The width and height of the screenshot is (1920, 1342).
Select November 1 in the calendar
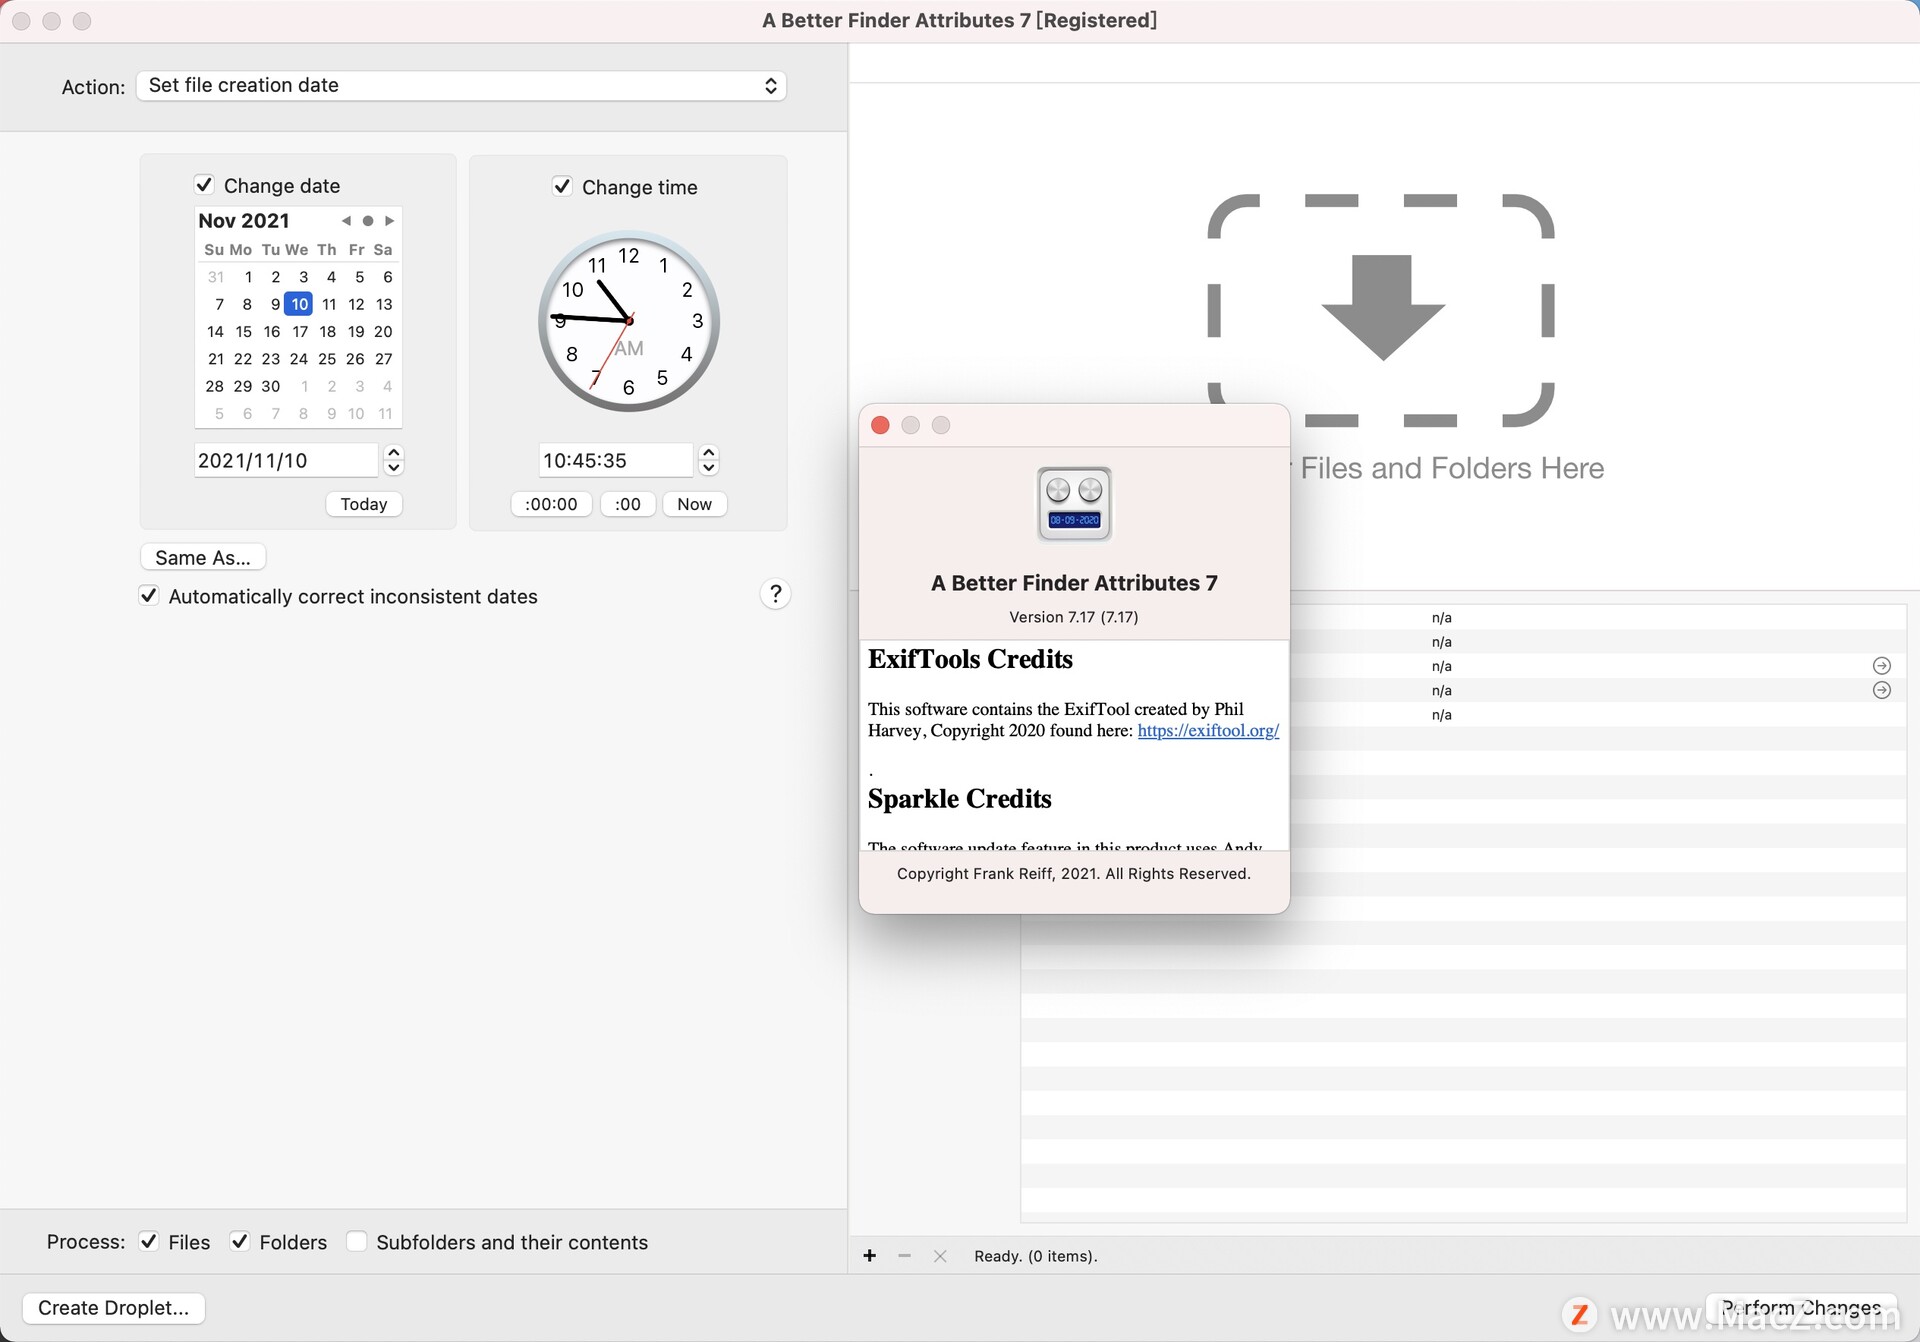click(x=248, y=277)
